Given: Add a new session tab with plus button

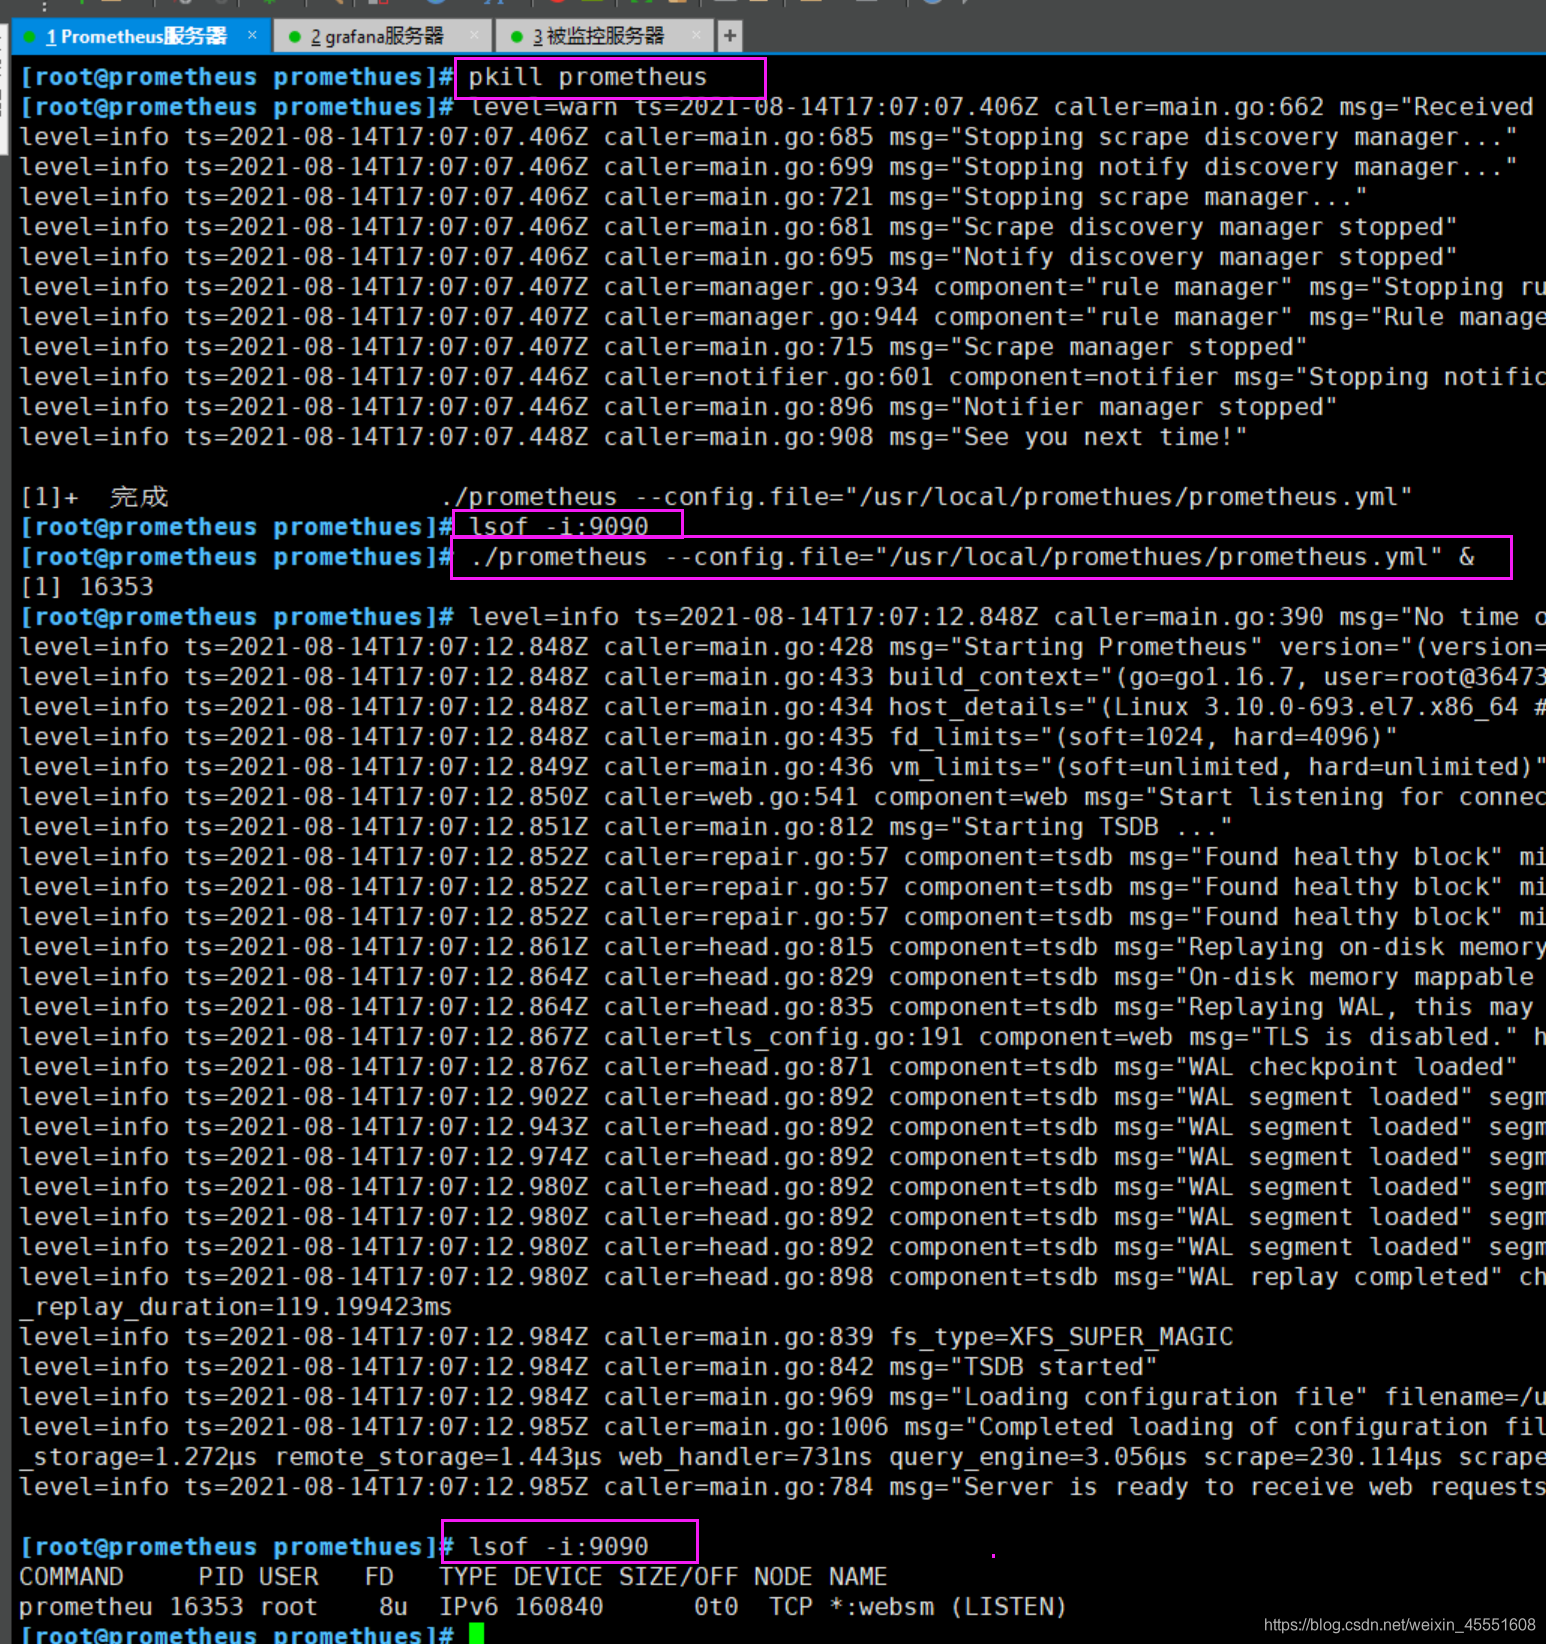Looking at the screenshot, I should [730, 36].
